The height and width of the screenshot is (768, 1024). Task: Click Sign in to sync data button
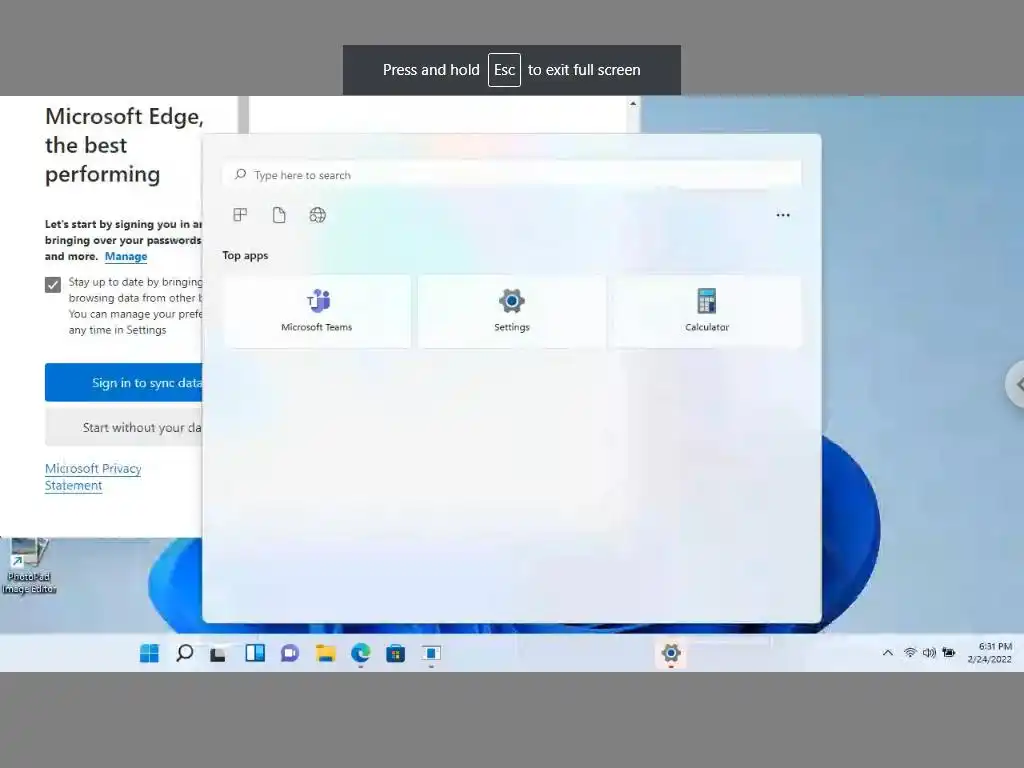click(x=124, y=383)
